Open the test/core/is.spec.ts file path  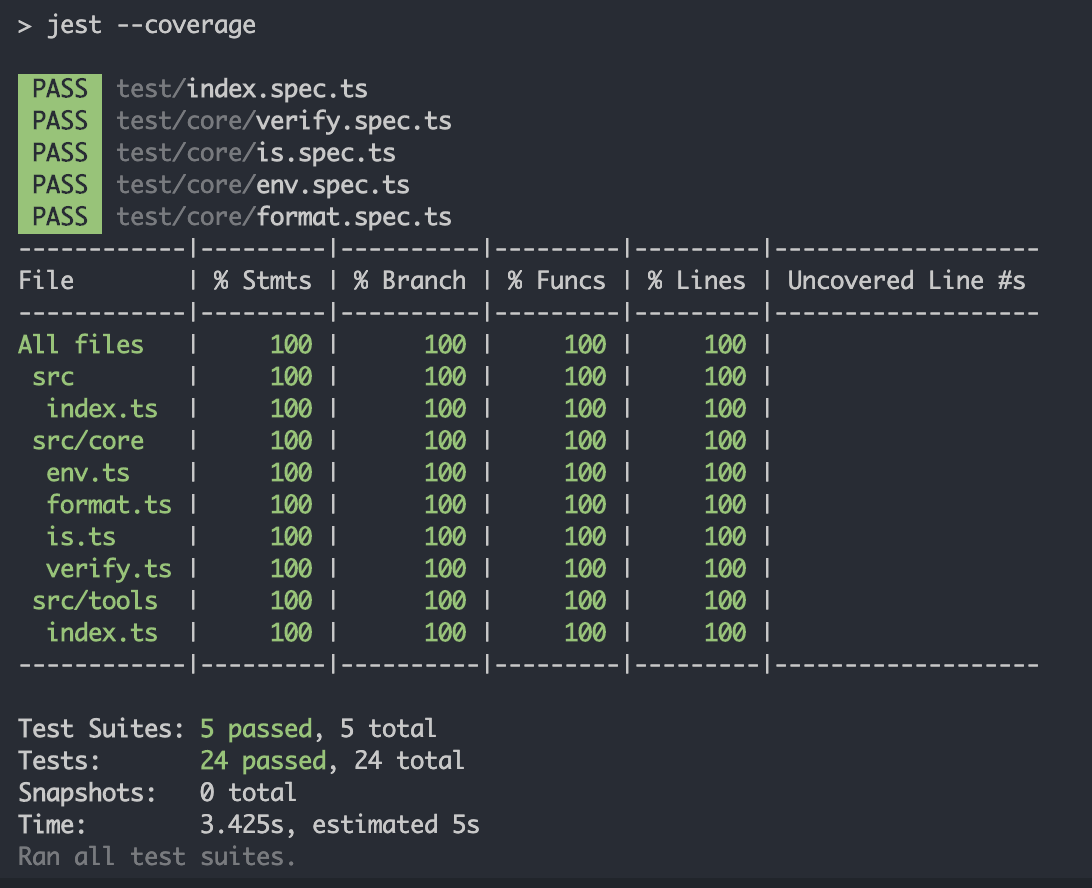point(256,153)
